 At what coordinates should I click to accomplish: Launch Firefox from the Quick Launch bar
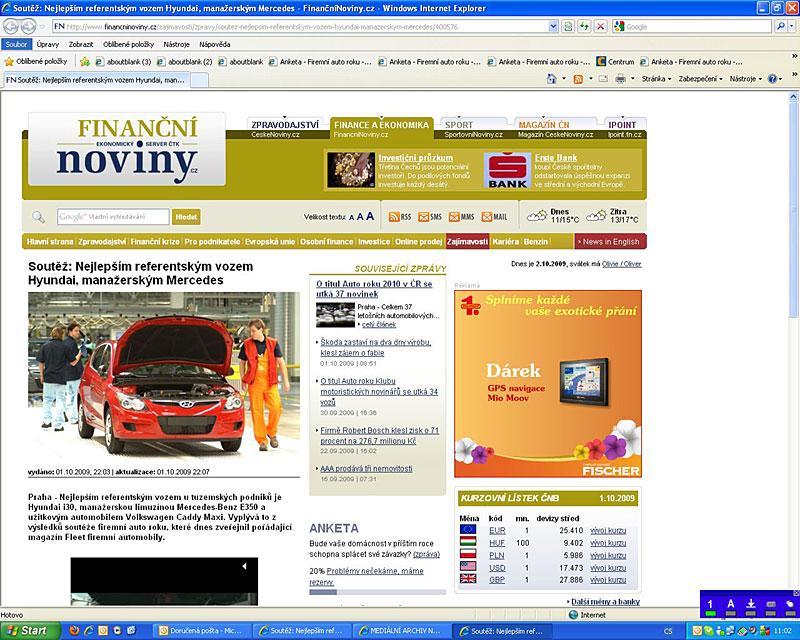[x=74, y=630]
